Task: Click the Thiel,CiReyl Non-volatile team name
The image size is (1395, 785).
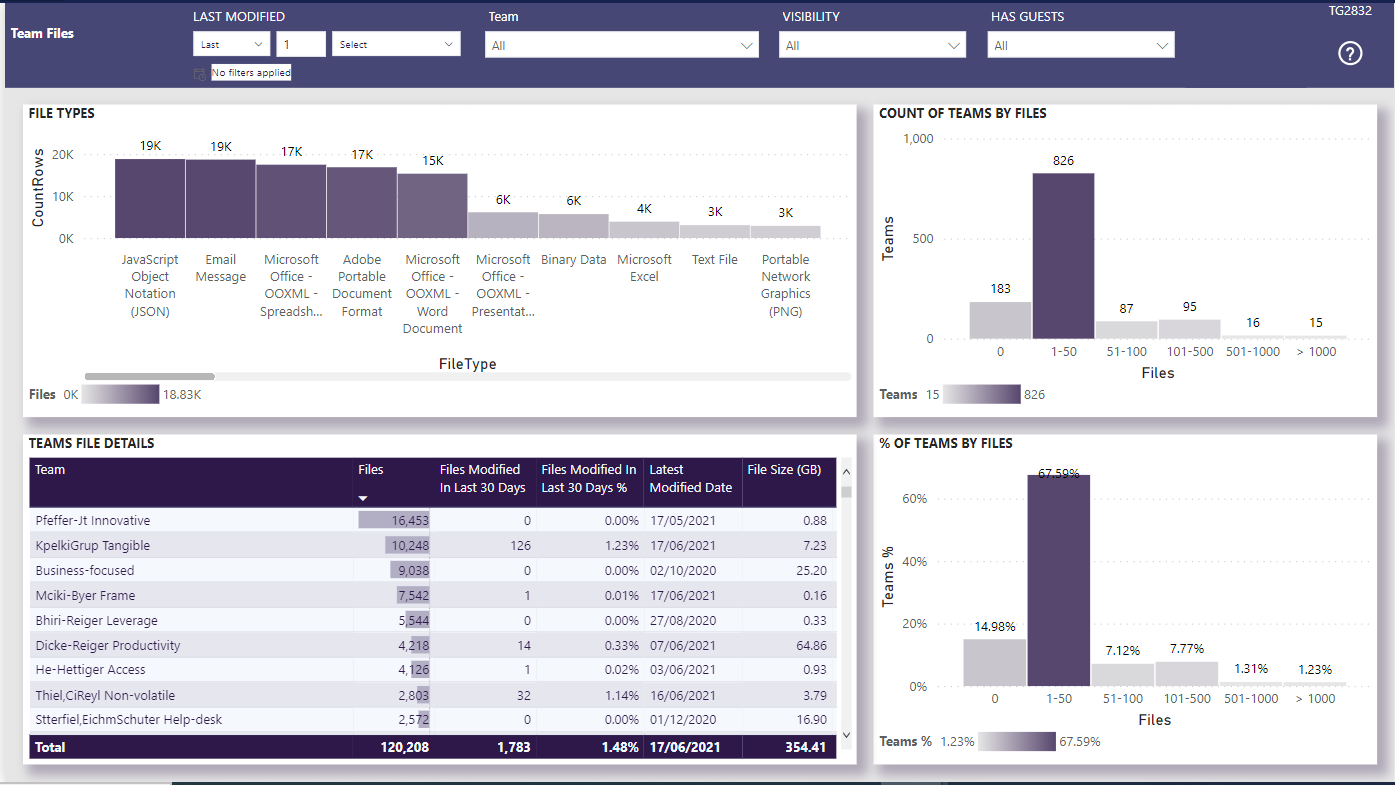Action: click(x=105, y=695)
